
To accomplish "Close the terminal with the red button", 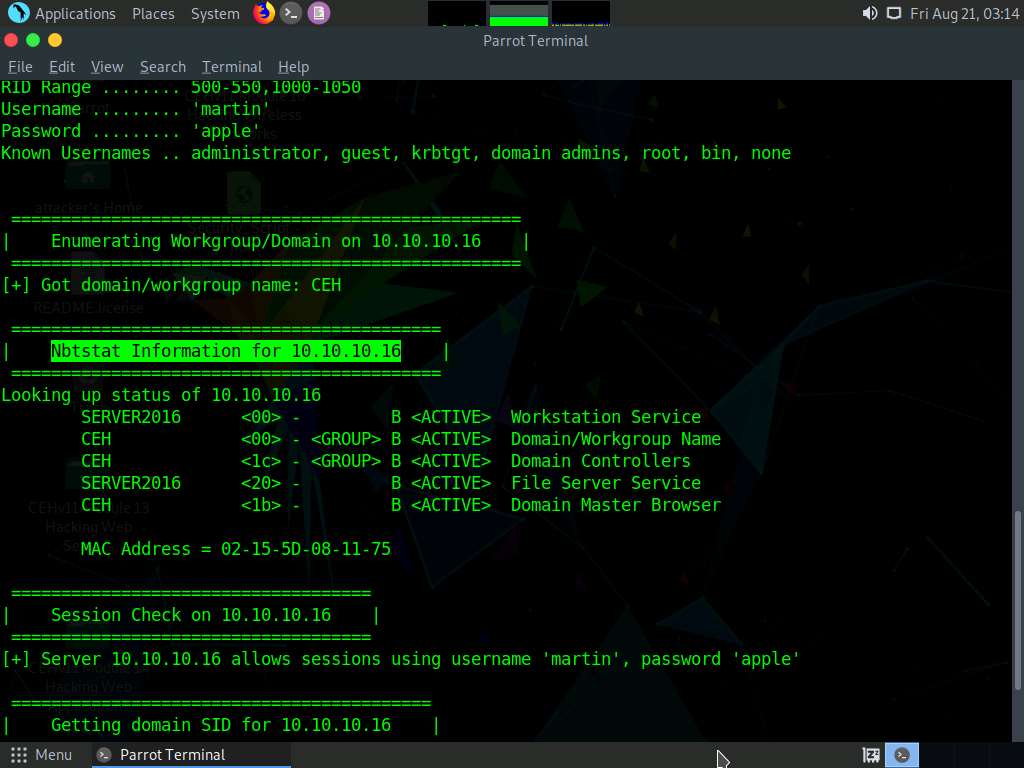I will (x=11, y=40).
